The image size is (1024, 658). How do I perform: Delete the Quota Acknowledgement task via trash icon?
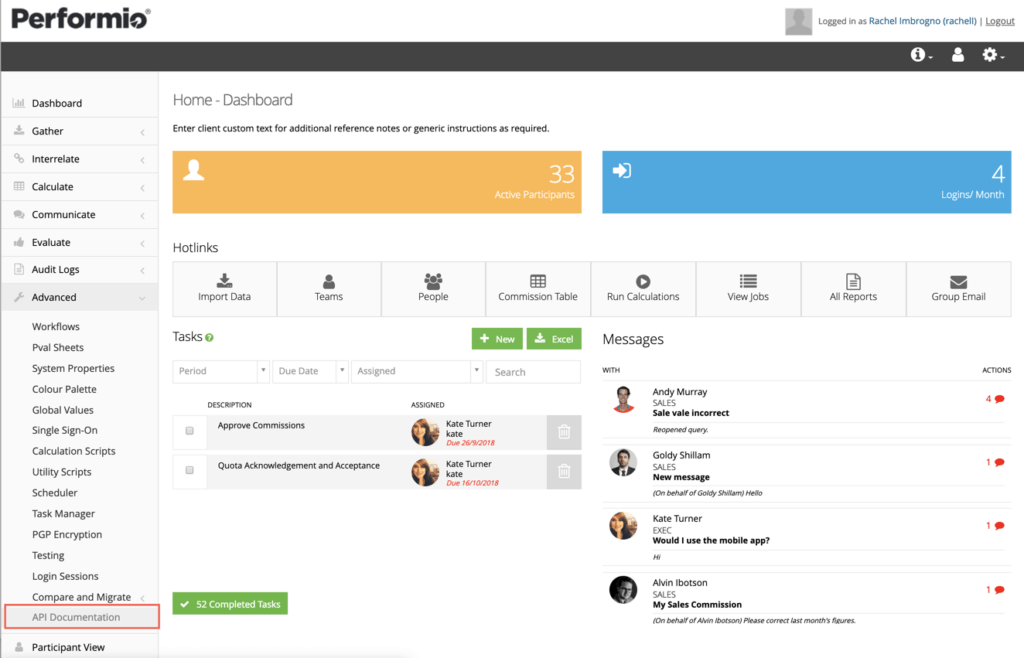pyautogui.click(x=564, y=471)
